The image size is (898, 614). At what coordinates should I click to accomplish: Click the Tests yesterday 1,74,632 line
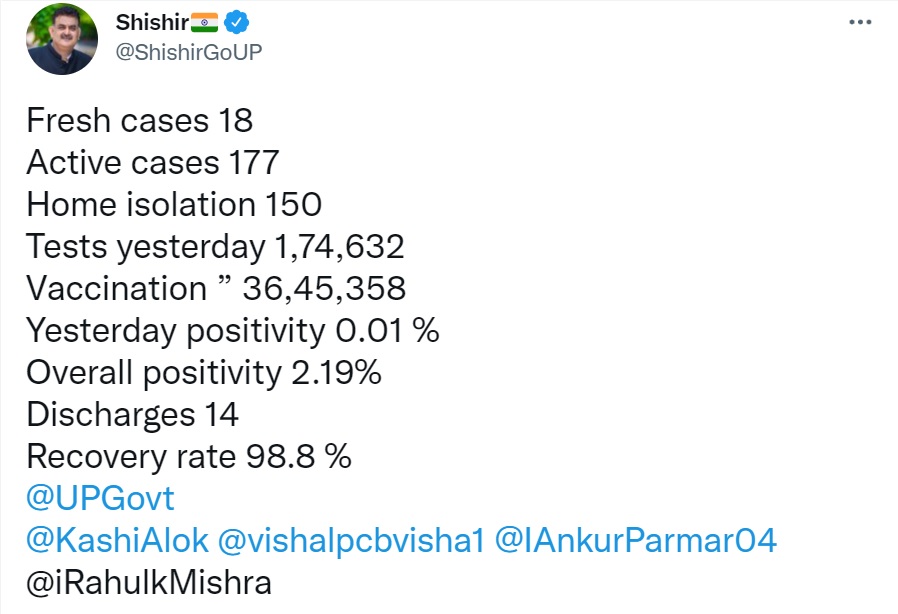click(x=215, y=247)
